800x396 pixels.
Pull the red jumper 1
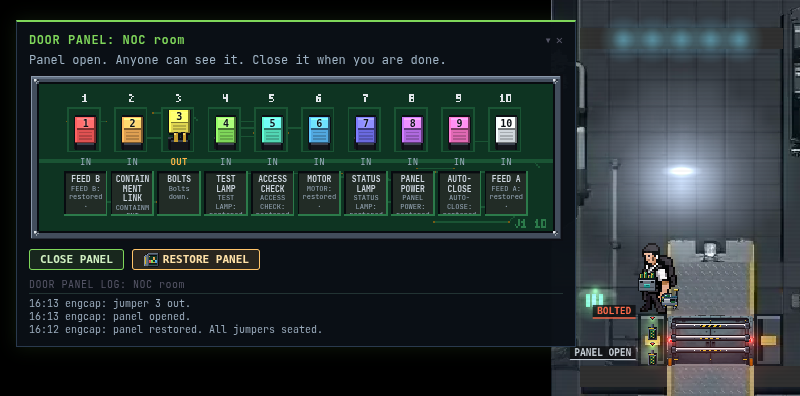point(85,130)
